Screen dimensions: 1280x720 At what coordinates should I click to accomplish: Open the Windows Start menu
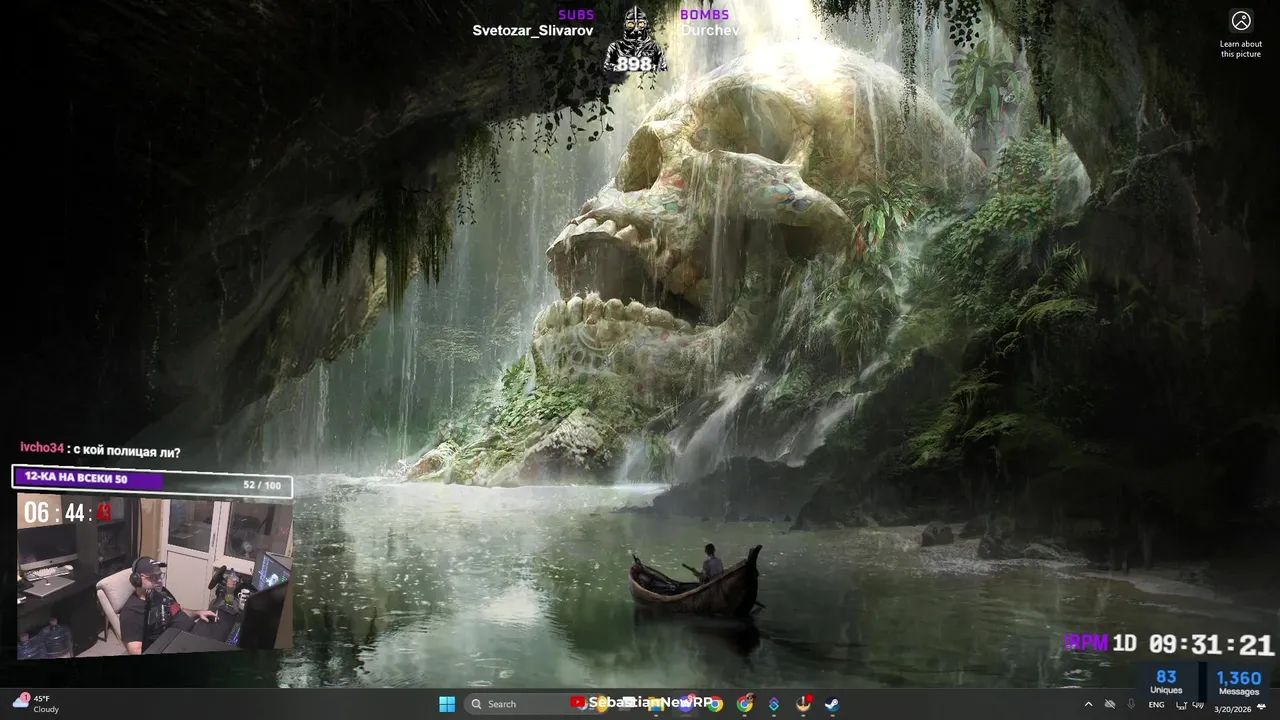pyautogui.click(x=447, y=704)
